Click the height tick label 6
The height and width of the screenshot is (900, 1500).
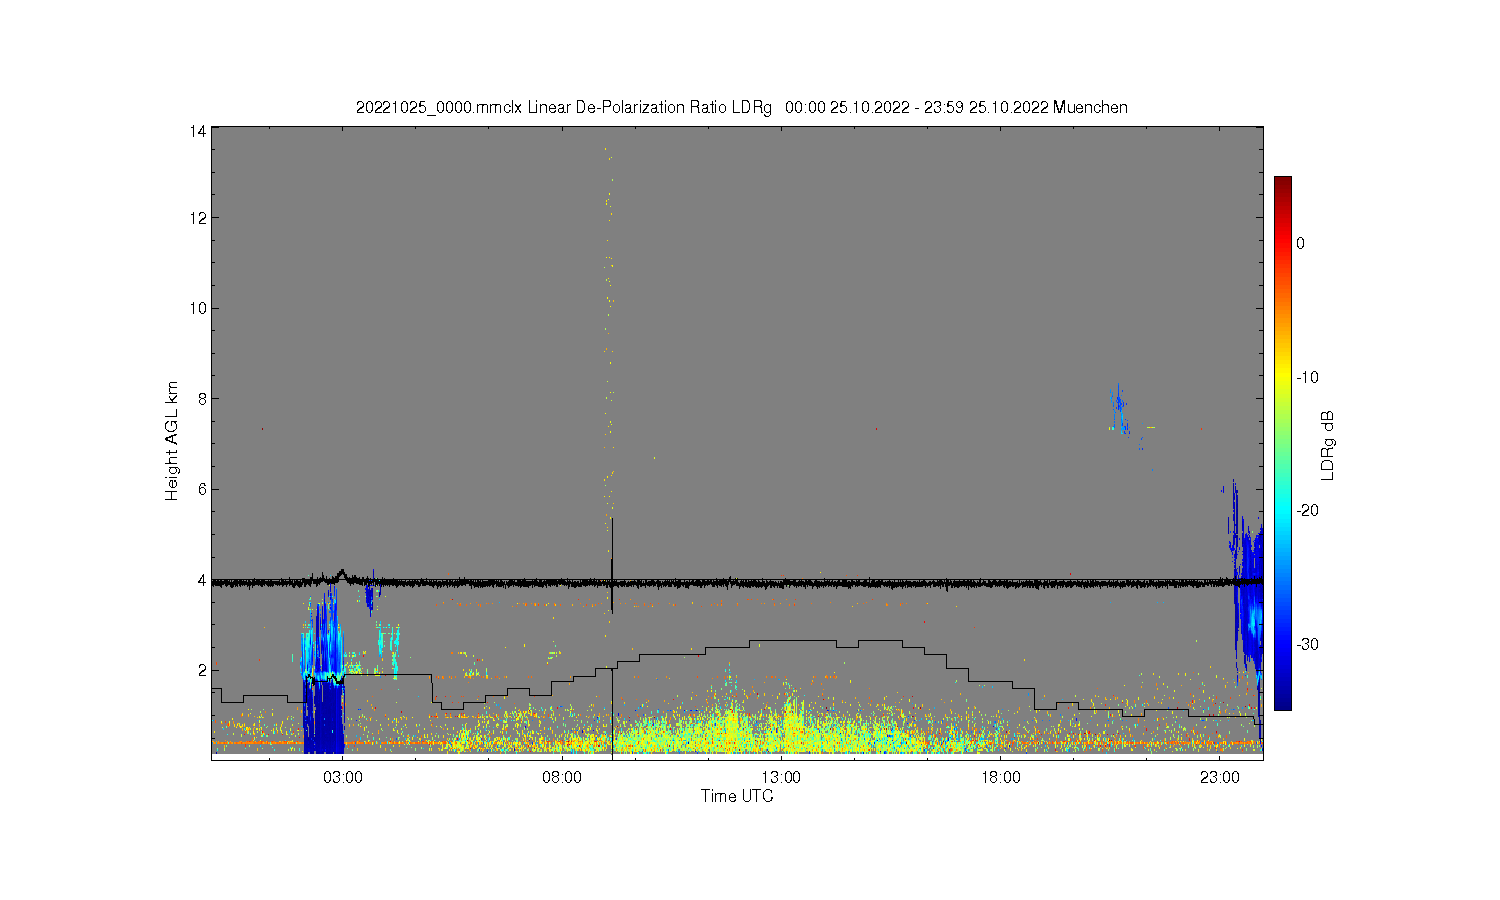pyautogui.click(x=202, y=489)
